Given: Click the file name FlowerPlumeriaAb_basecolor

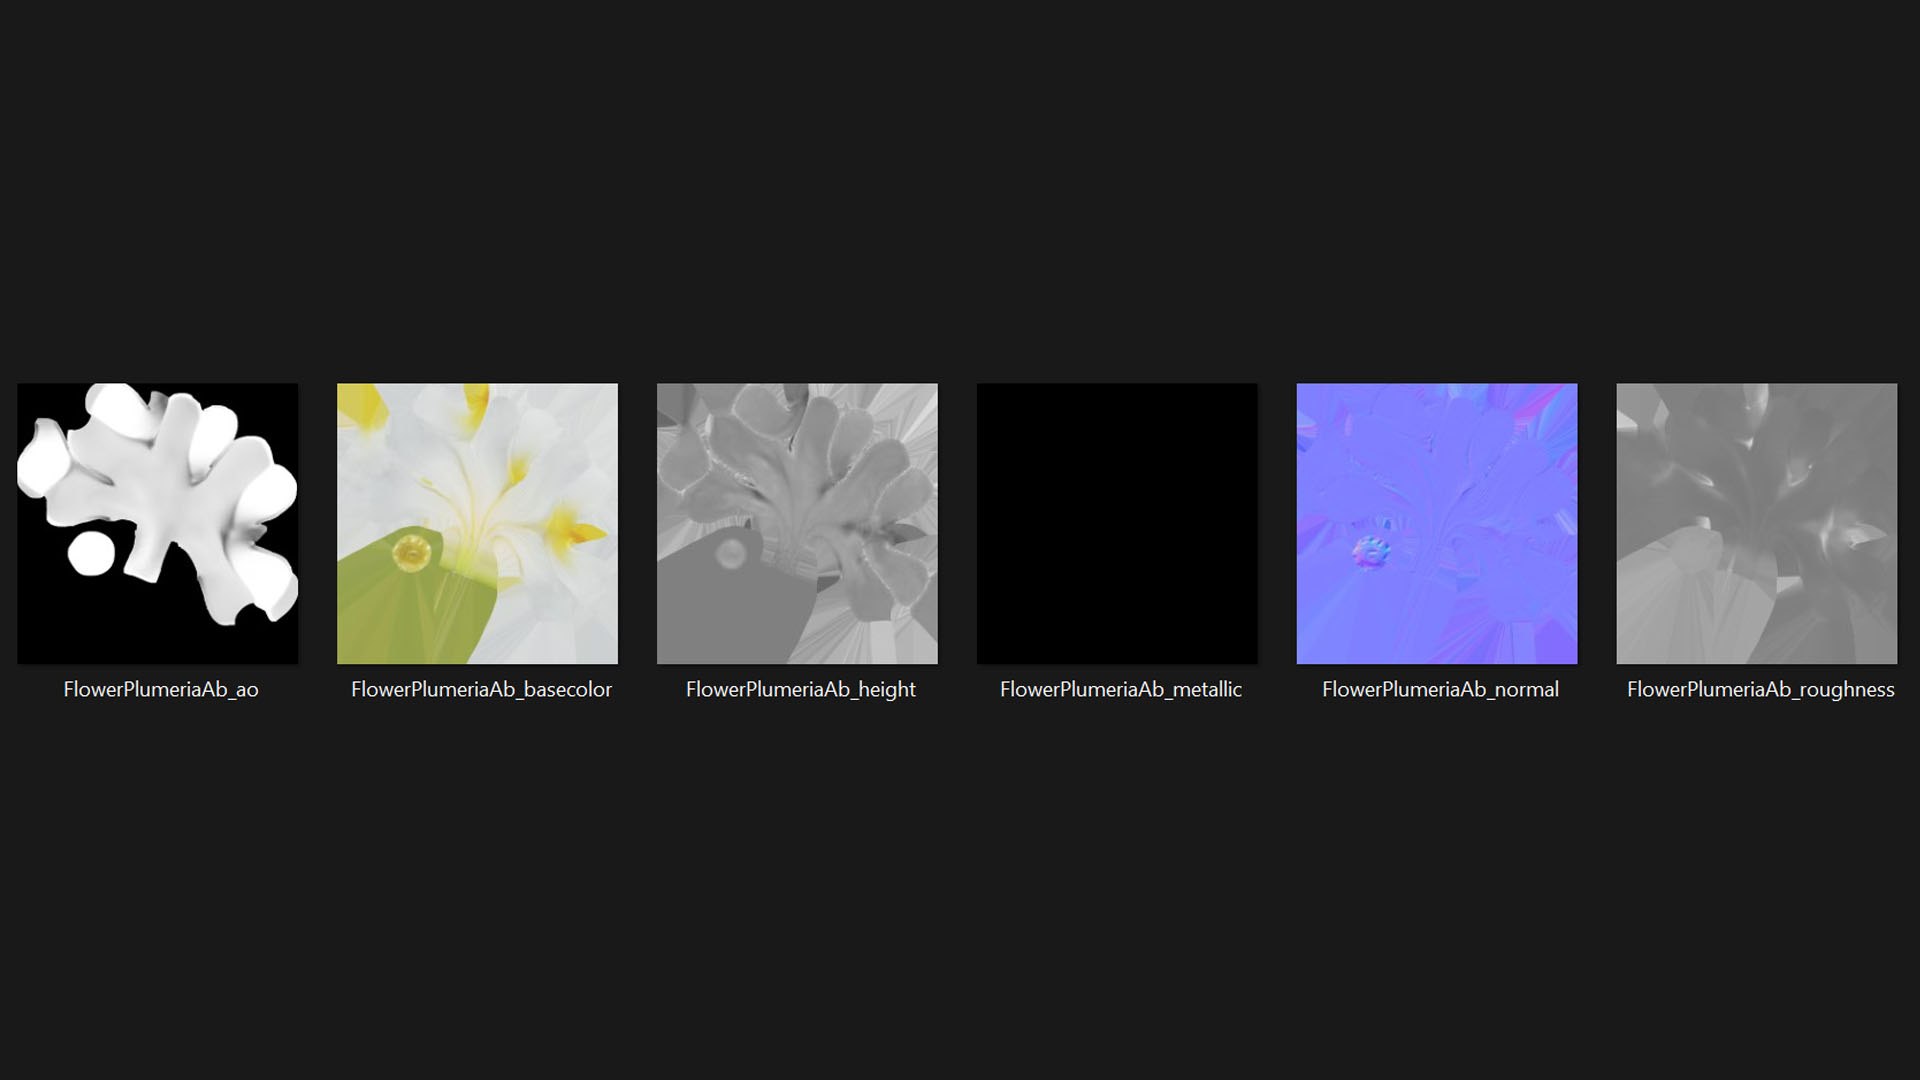Looking at the screenshot, I should click(481, 689).
